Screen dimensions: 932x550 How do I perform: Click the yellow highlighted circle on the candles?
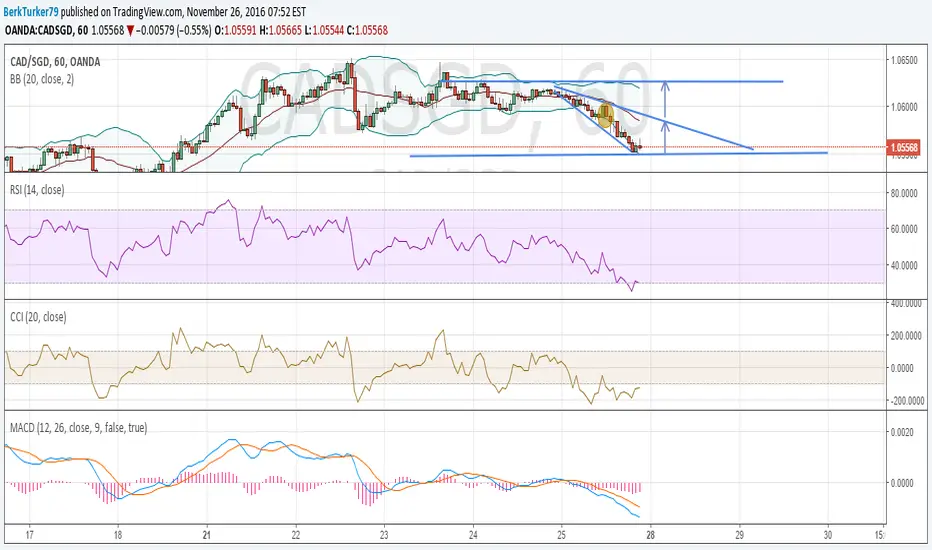[x=605, y=115]
